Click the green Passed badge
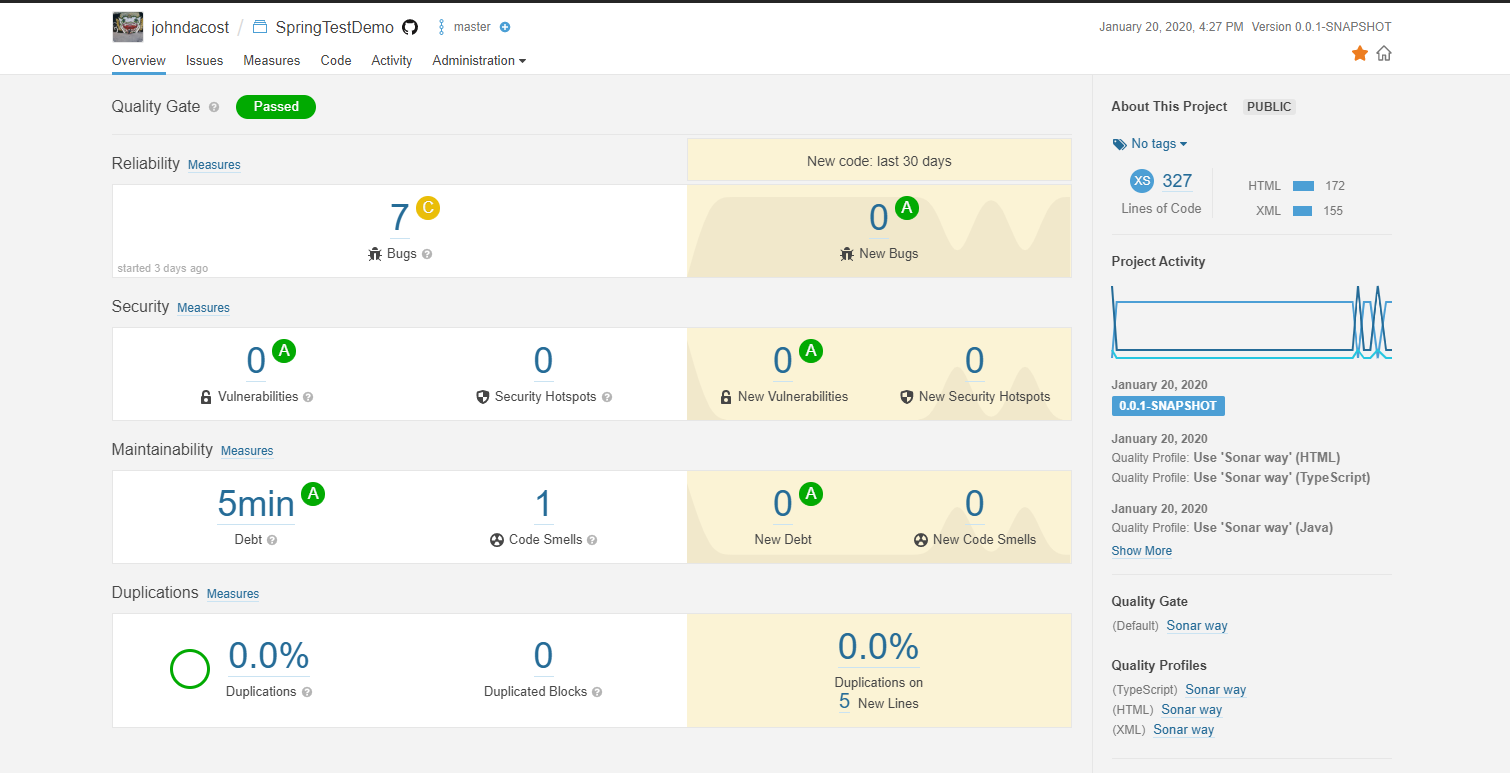Image resolution: width=1510 pixels, height=773 pixels. [276, 107]
